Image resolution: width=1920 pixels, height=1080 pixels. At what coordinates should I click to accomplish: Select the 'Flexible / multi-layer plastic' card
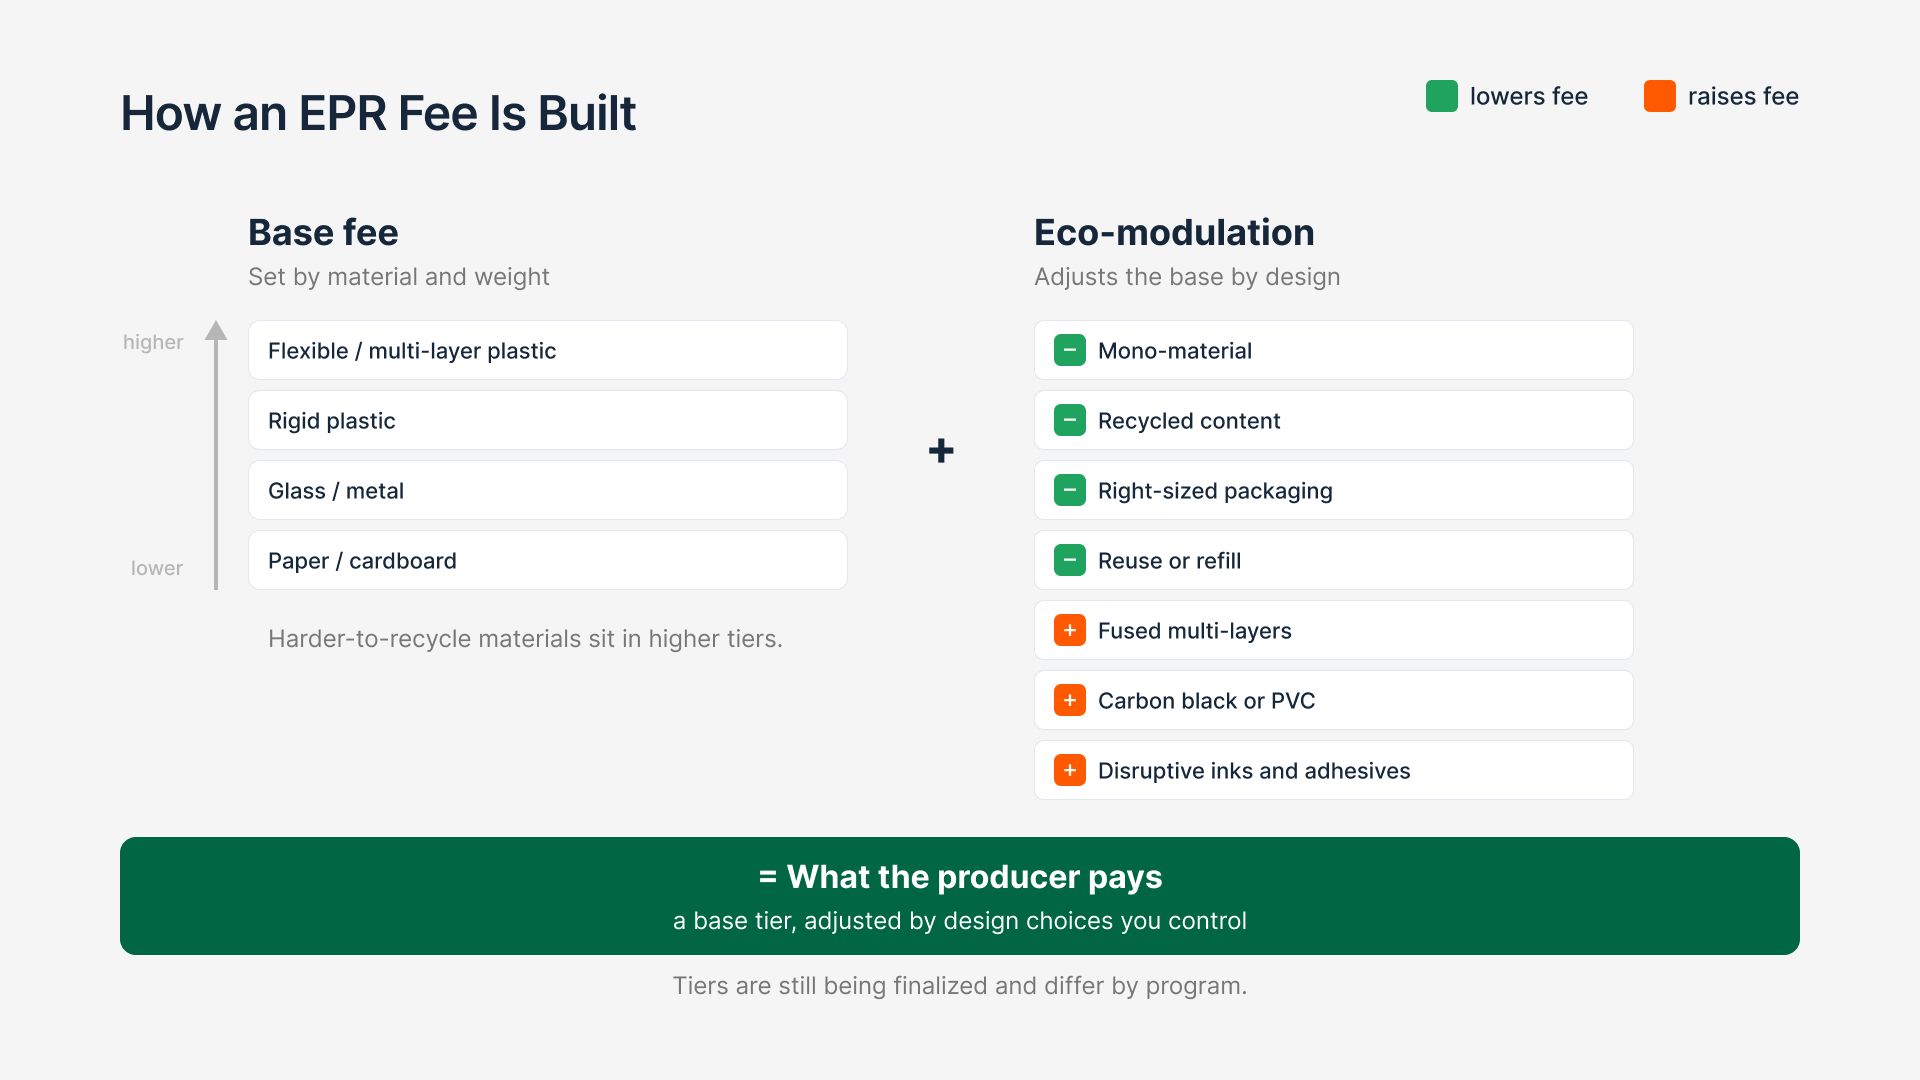coord(548,350)
